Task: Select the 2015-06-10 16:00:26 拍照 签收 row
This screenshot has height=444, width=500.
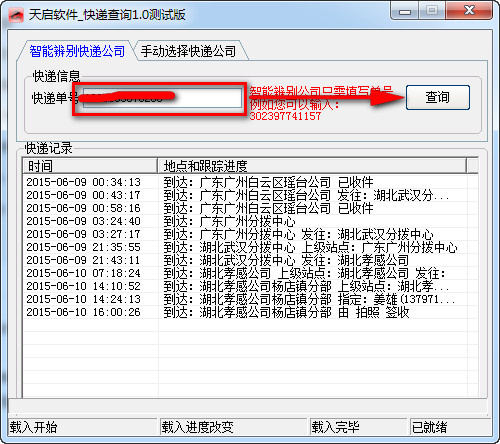Action: click(250, 312)
